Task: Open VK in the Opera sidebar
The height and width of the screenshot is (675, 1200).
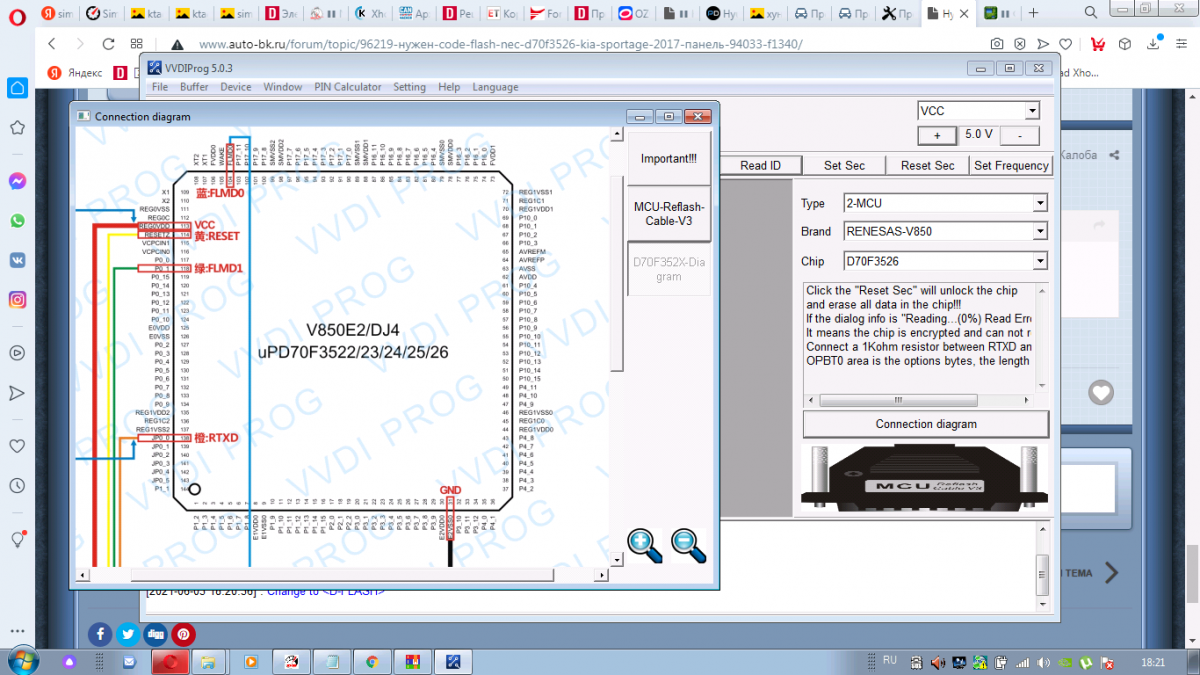Action: click(x=17, y=259)
